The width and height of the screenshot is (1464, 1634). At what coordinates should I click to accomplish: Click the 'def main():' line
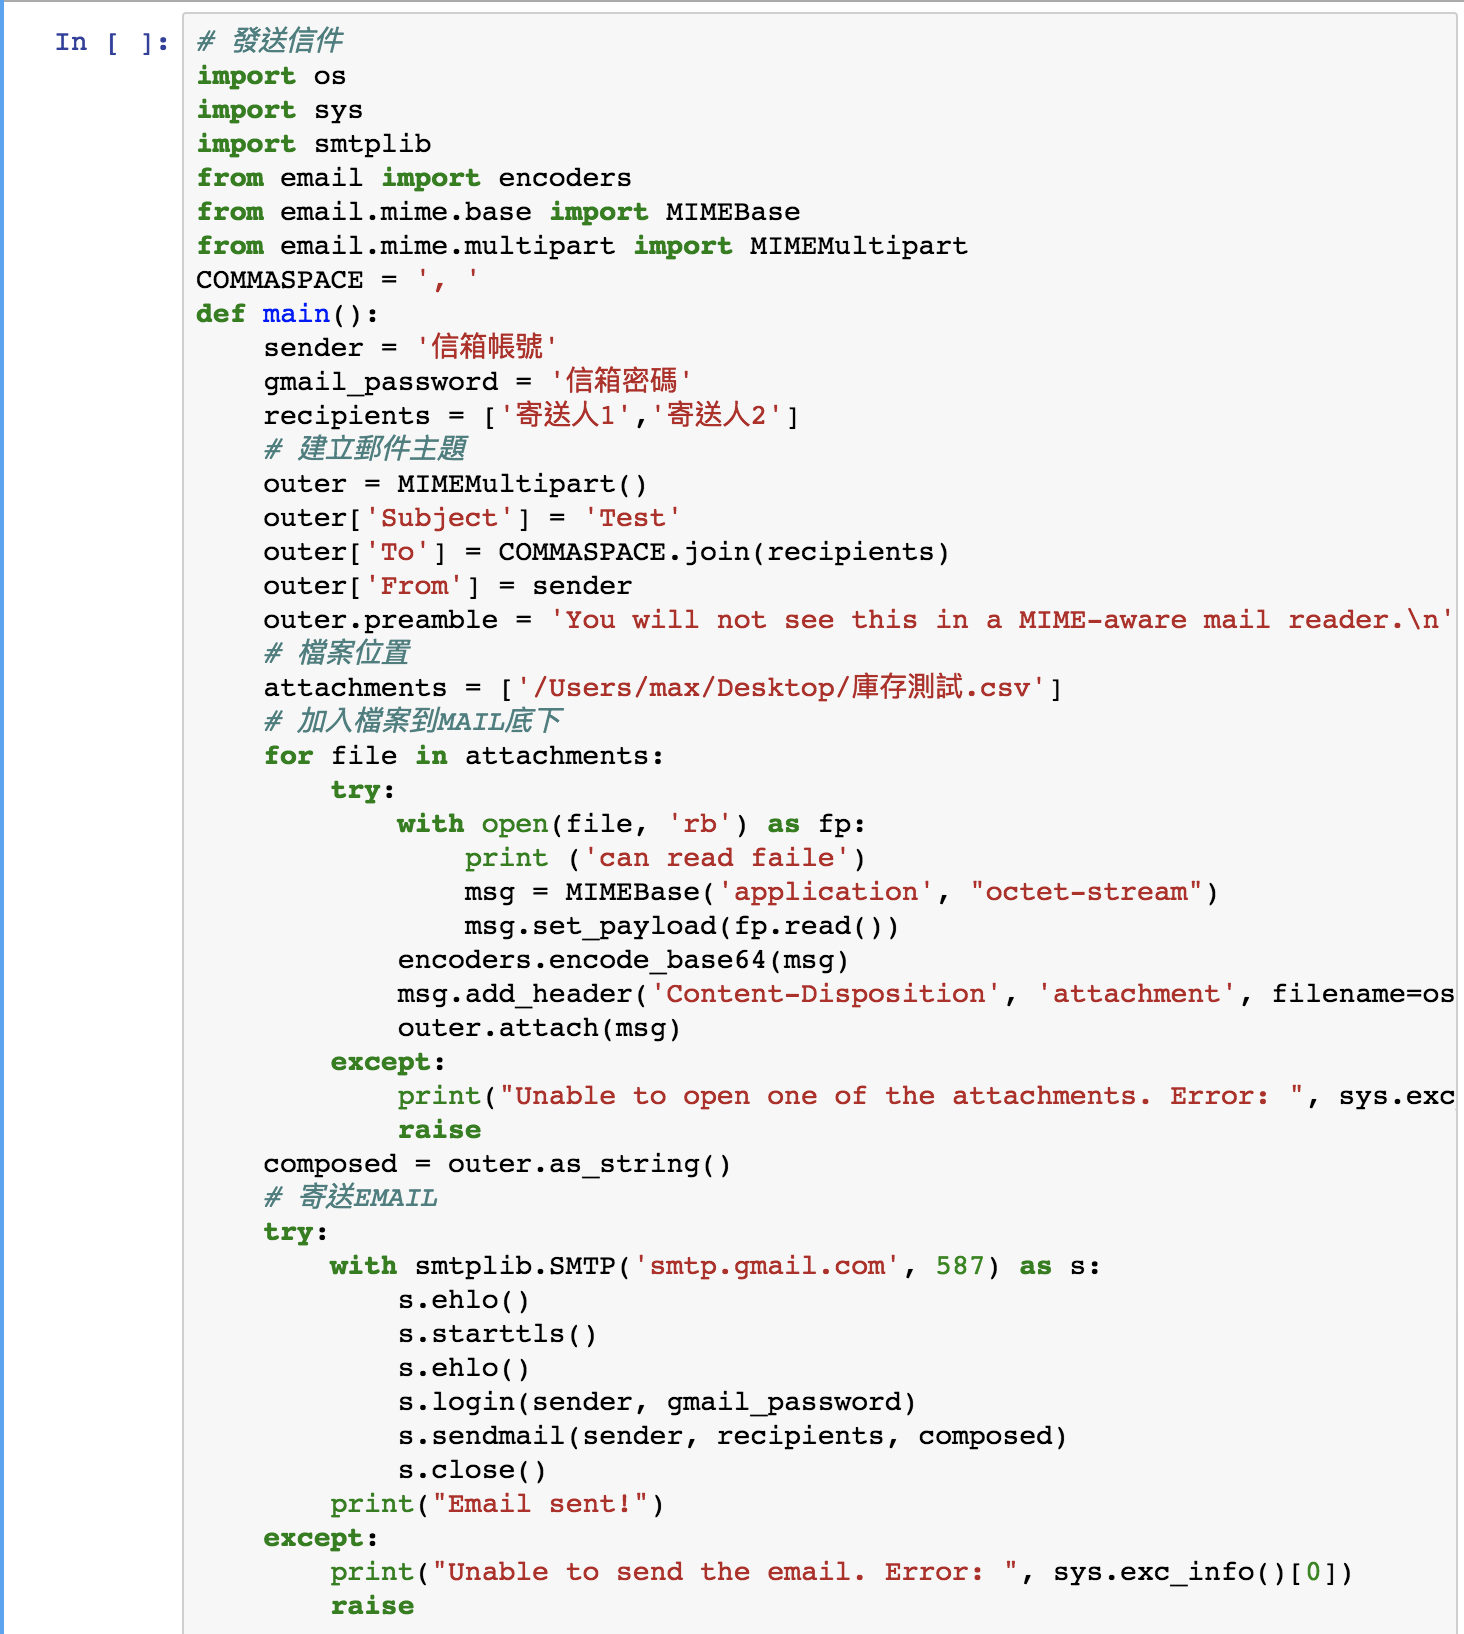(288, 314)
